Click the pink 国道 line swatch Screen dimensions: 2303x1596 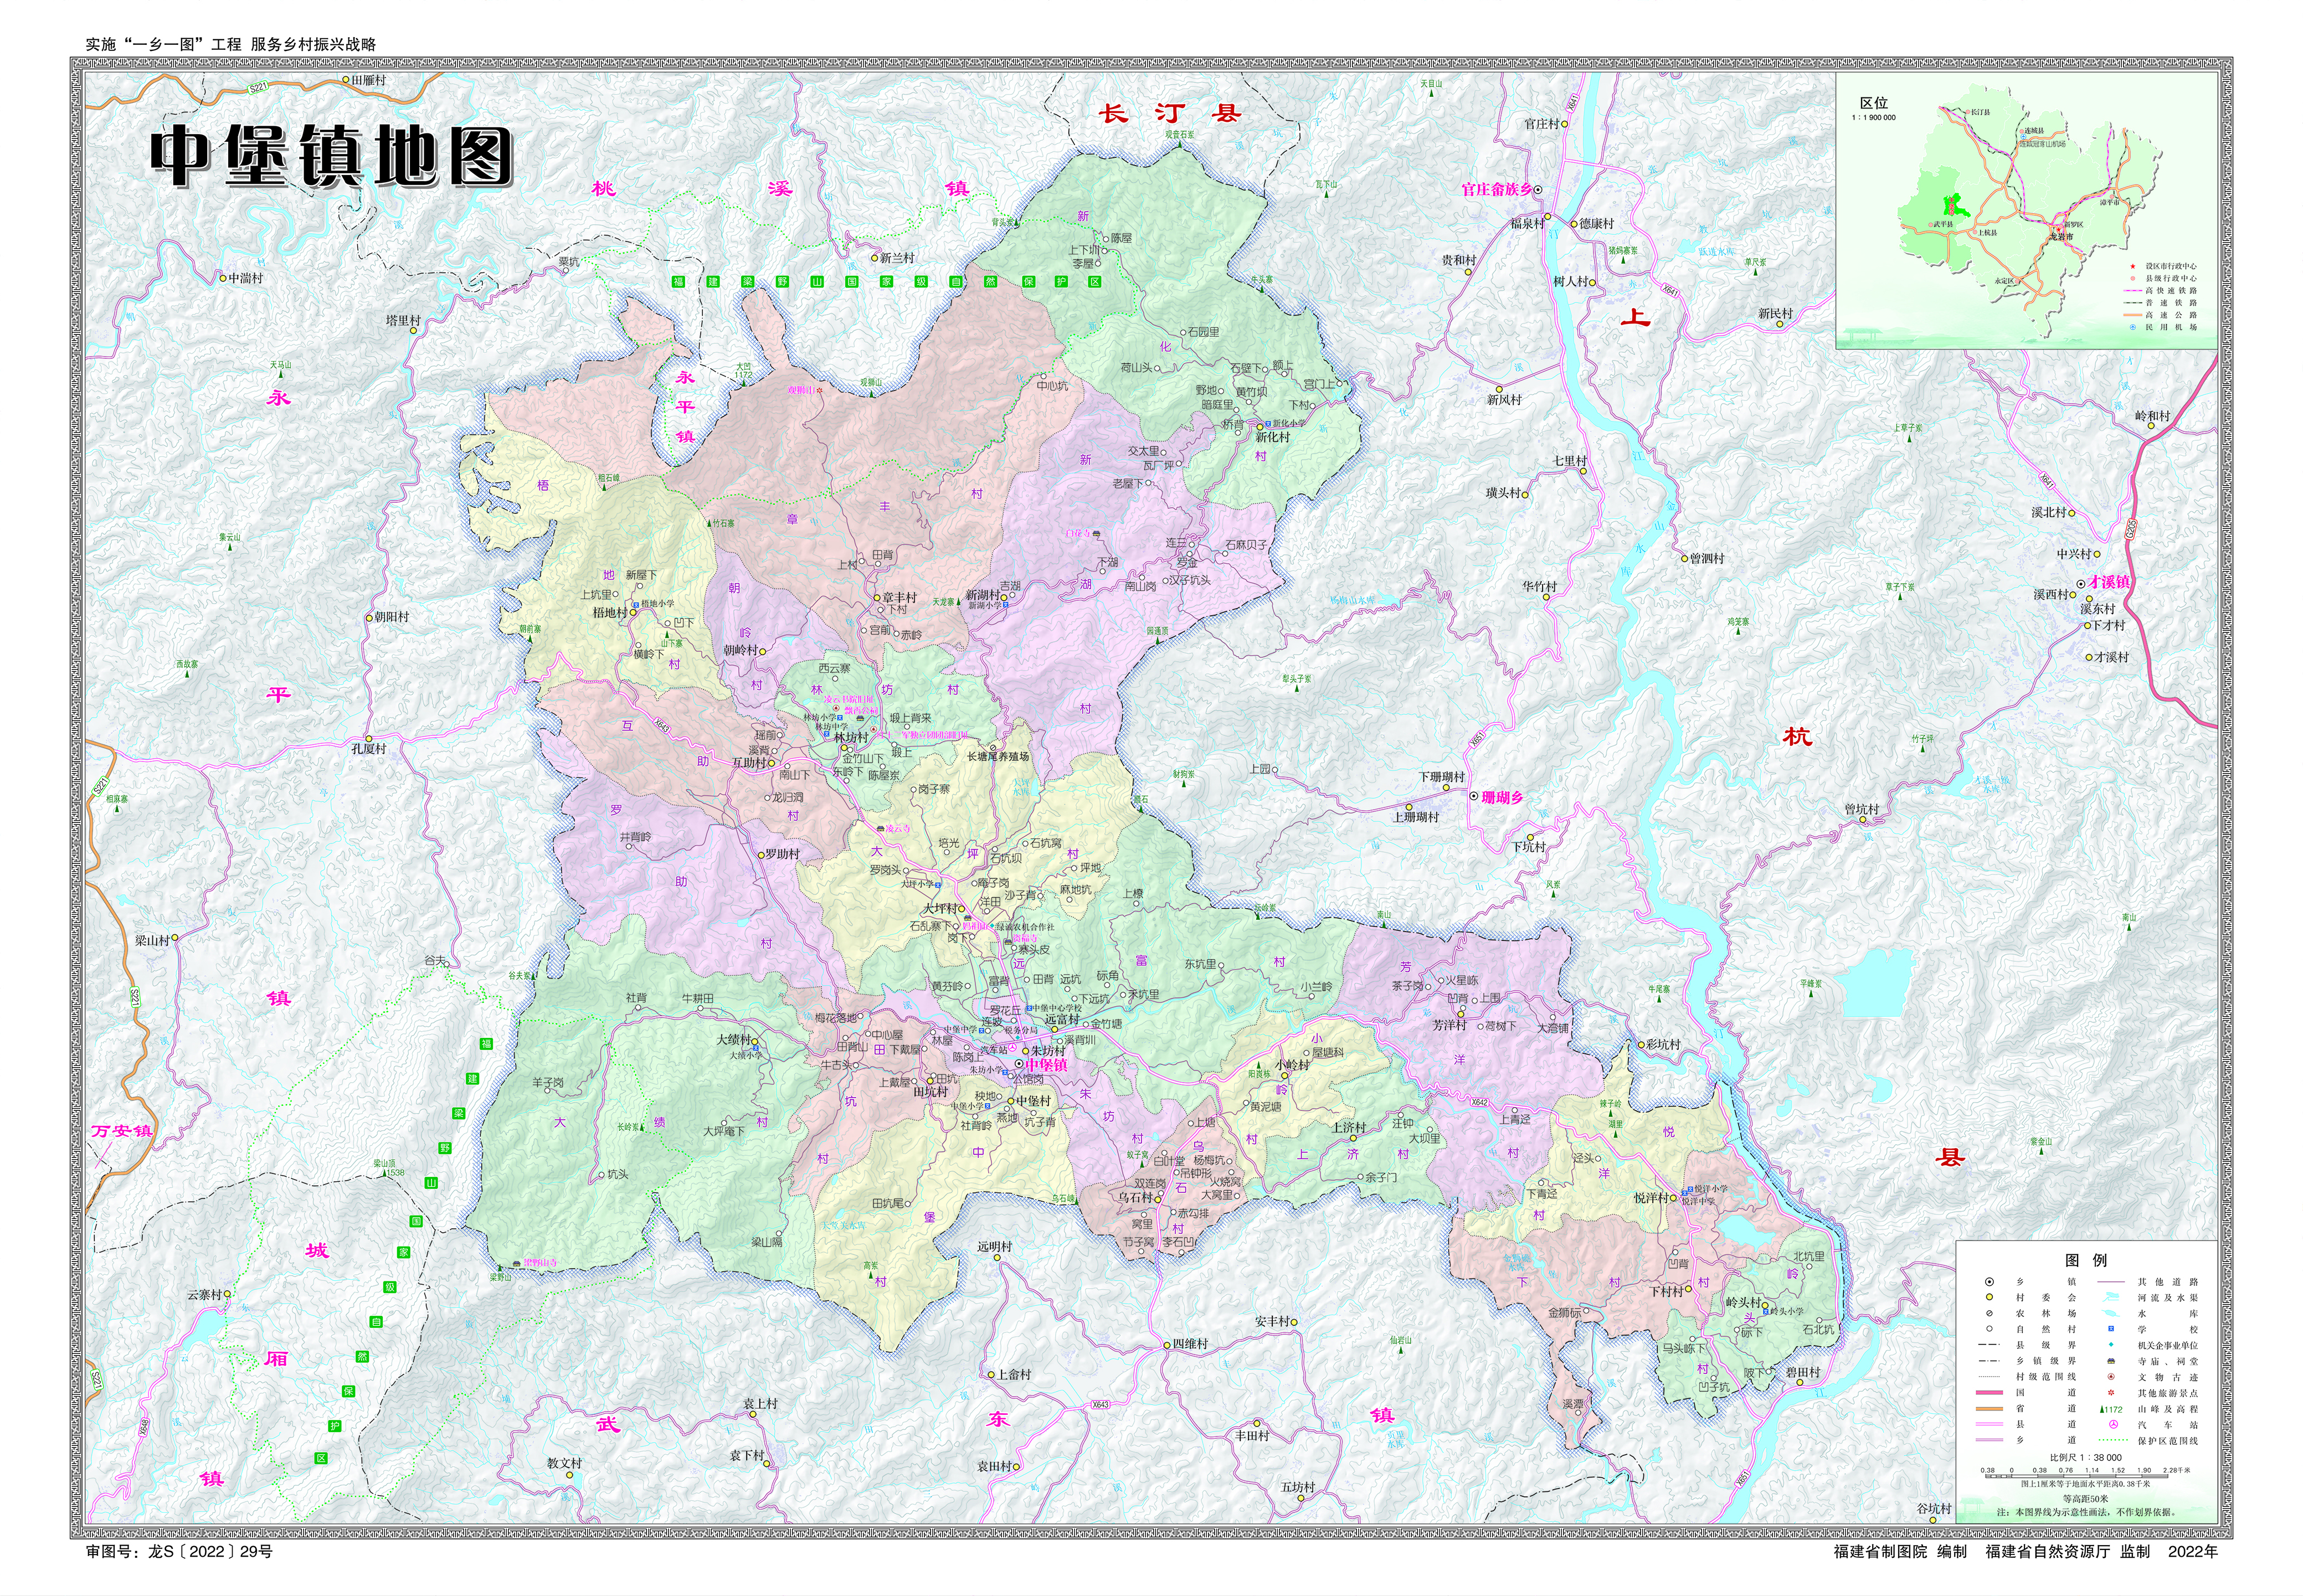coord(1990,1393)
